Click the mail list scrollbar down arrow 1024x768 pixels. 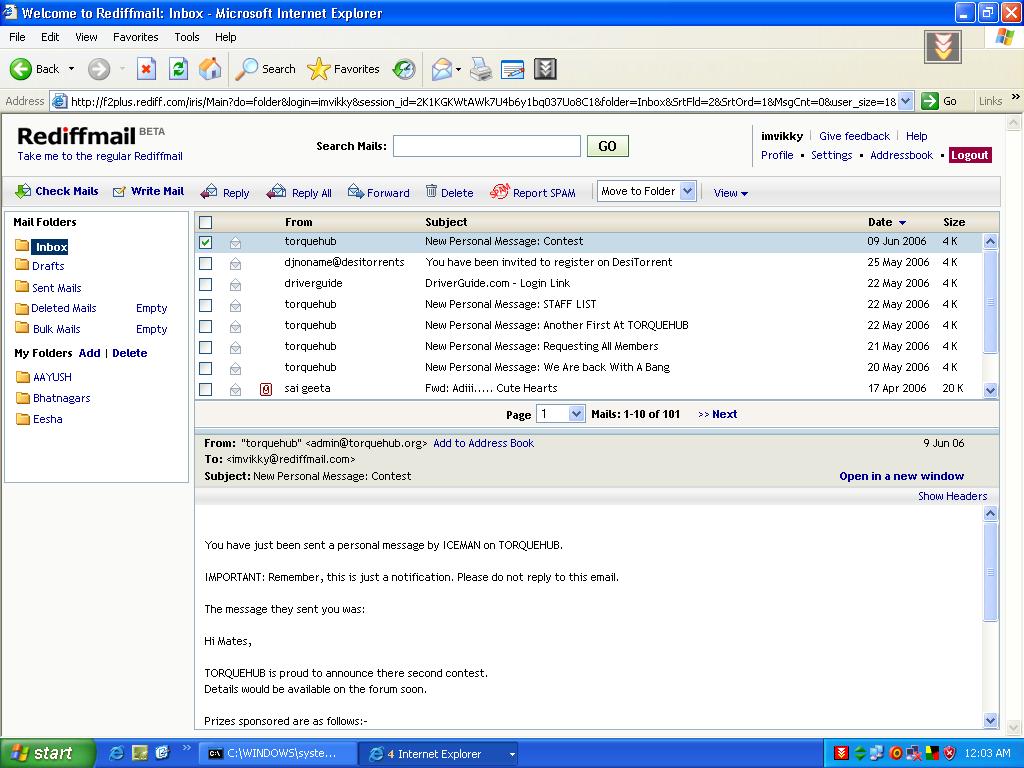pos(990,390)
